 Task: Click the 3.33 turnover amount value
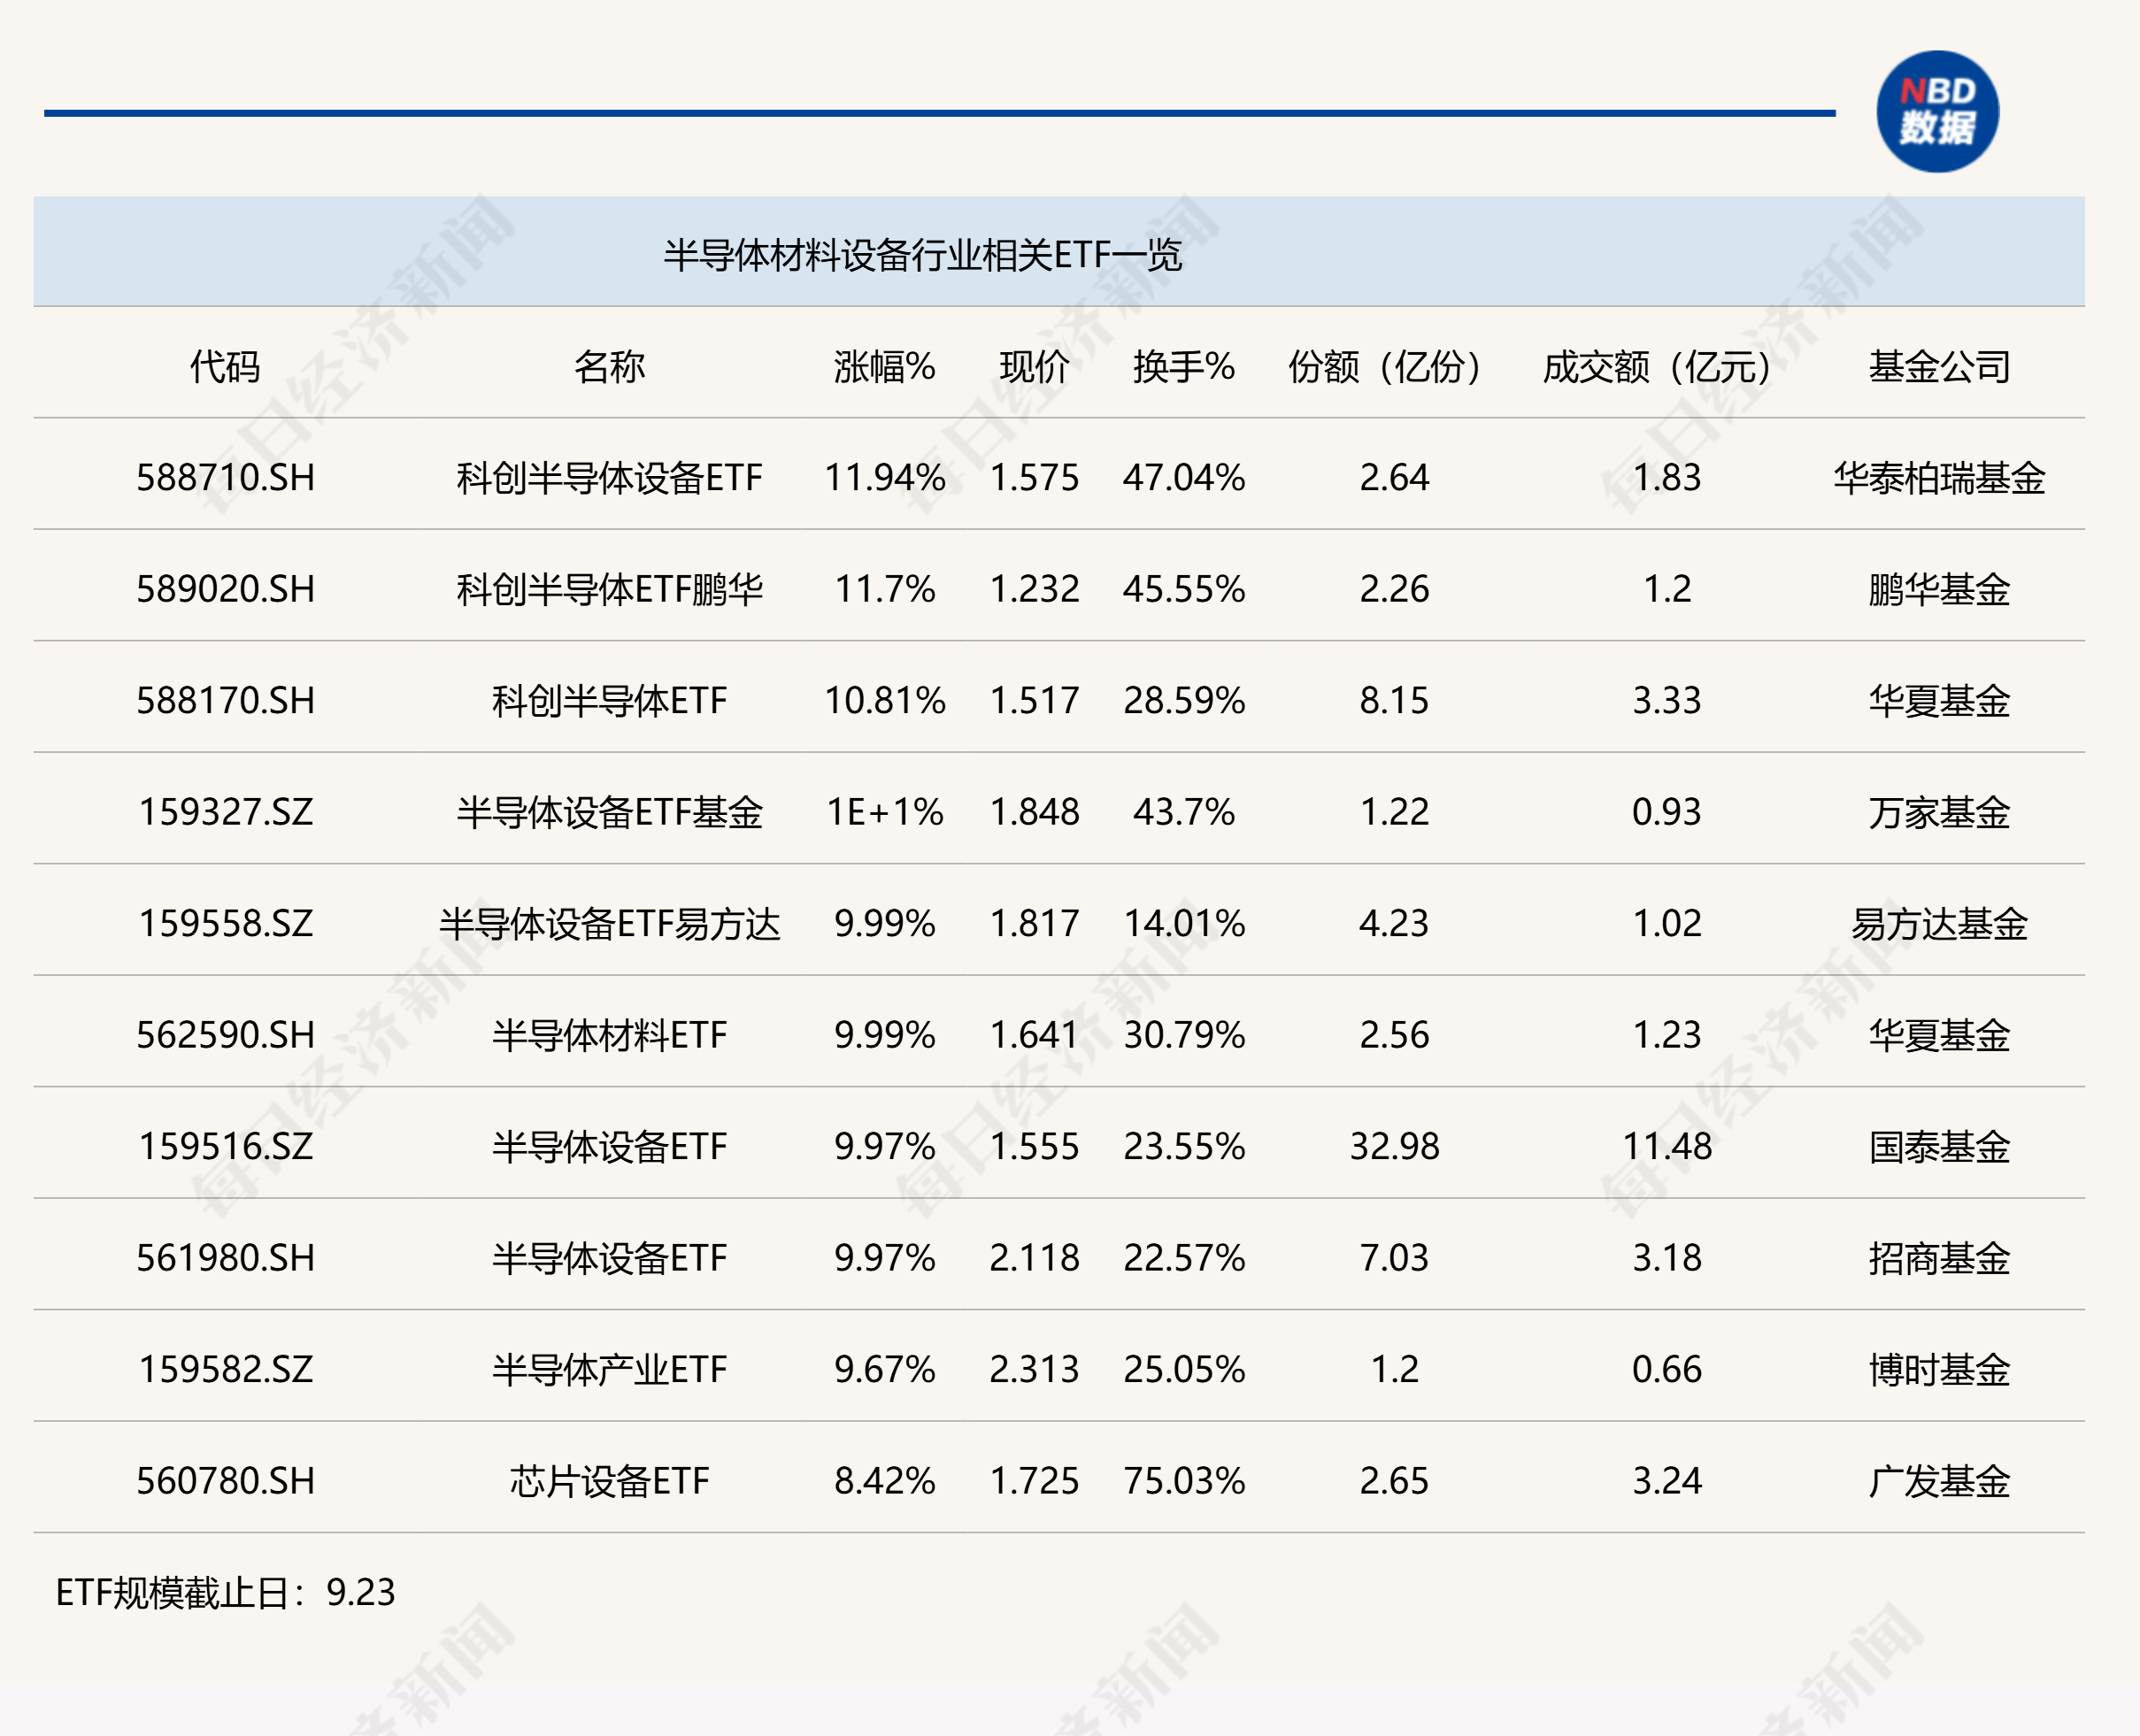[x=1667, y=701]
